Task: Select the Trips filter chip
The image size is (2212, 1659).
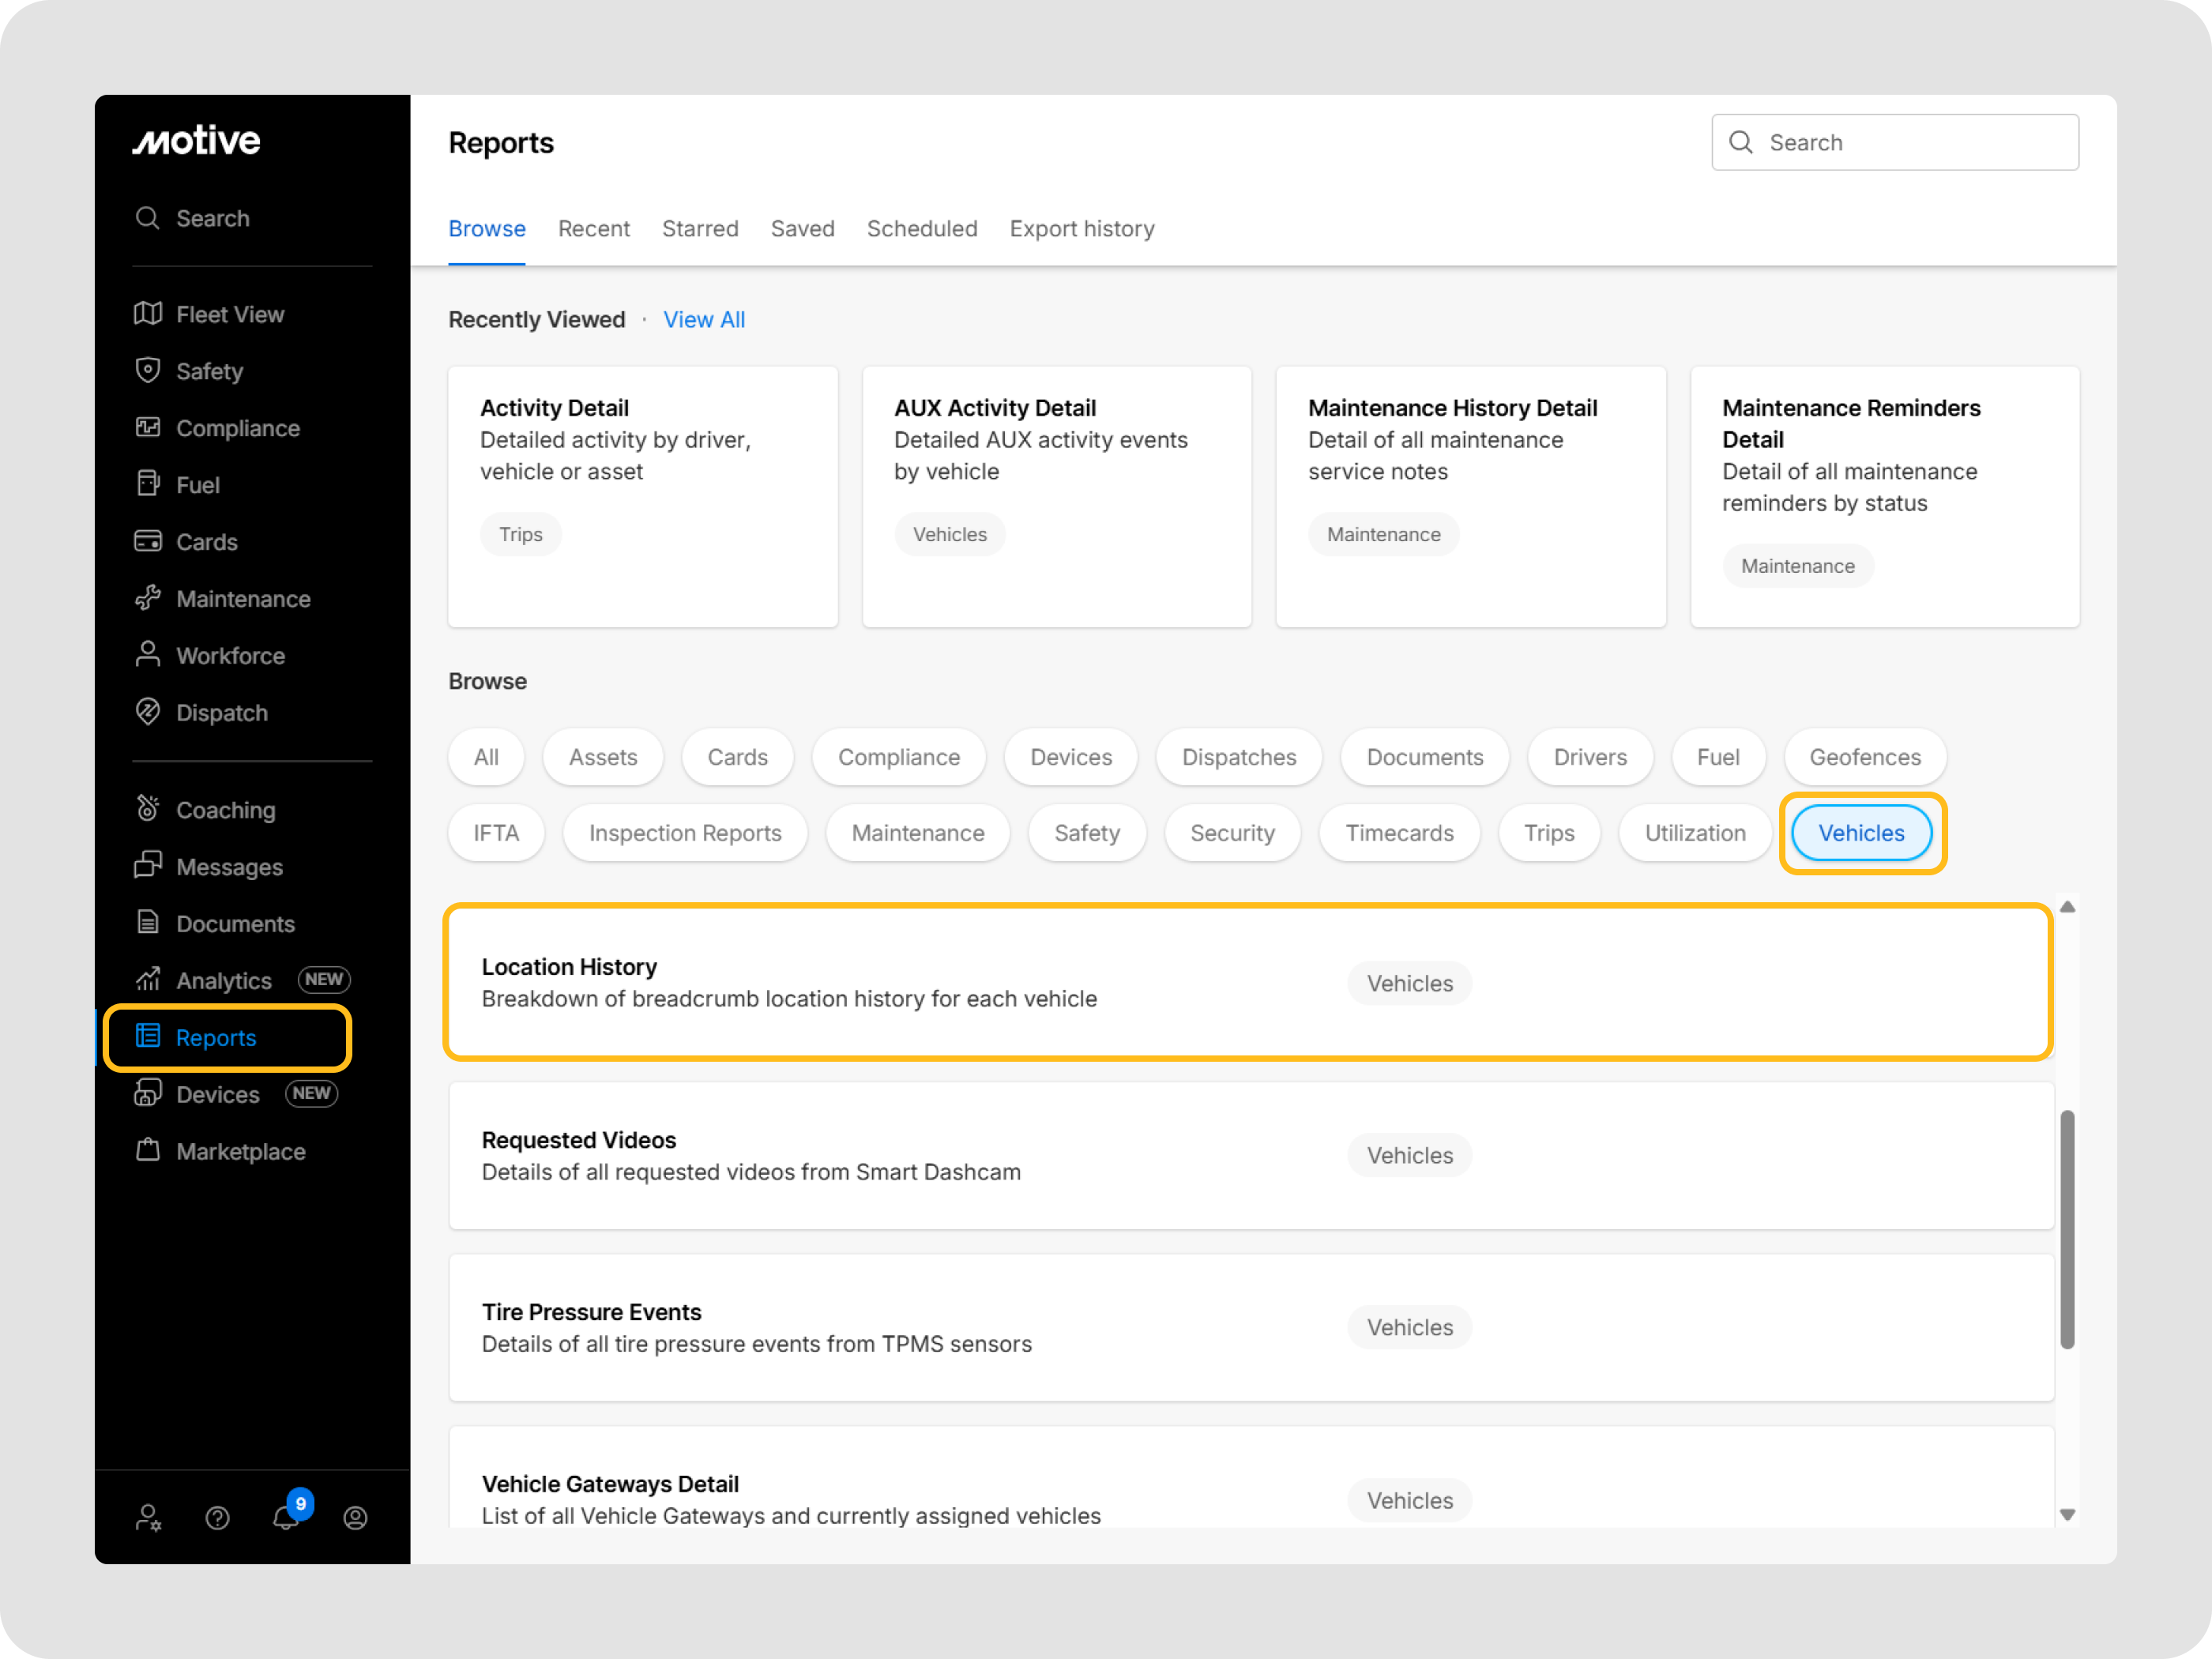Action: pyautogui.click(x=1548, y=833)
